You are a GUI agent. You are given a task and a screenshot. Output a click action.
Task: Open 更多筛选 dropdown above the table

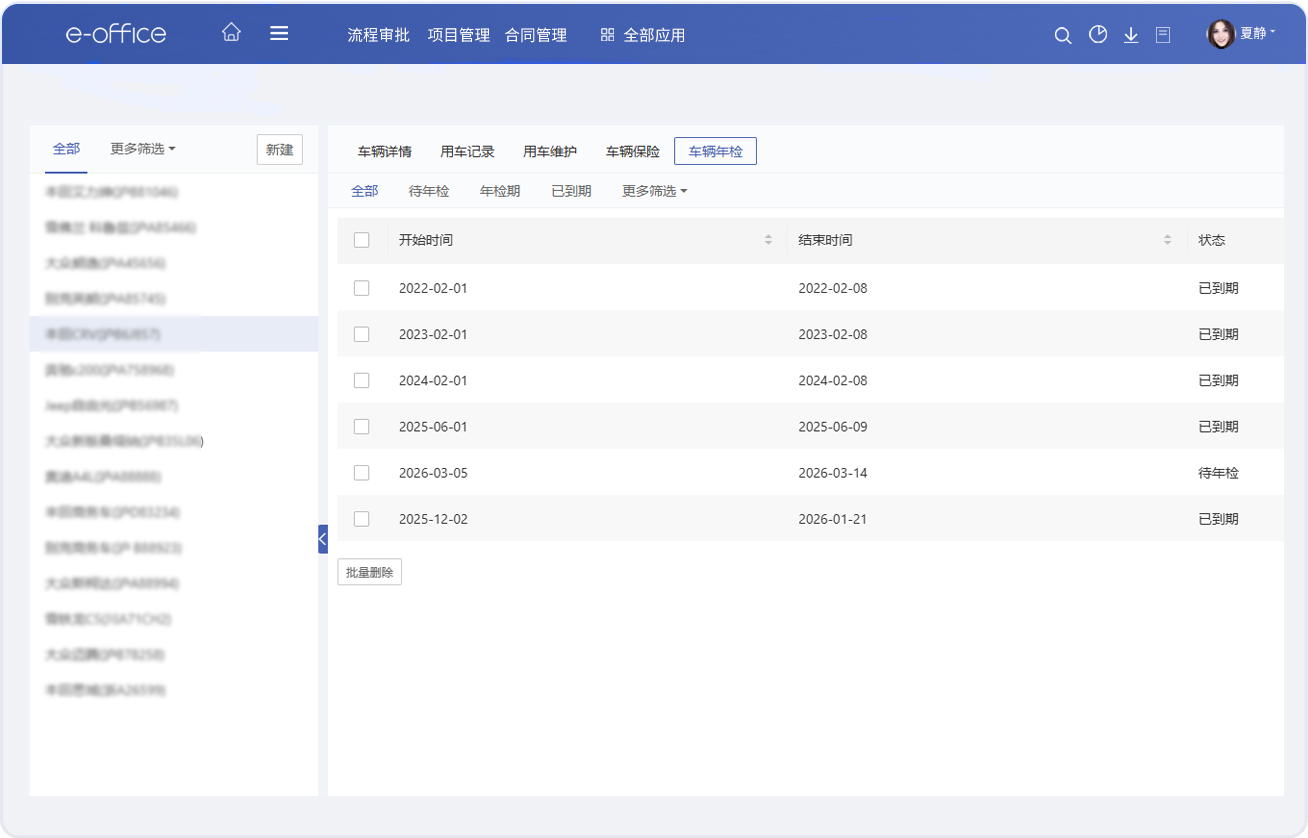(x=654, y=191)
